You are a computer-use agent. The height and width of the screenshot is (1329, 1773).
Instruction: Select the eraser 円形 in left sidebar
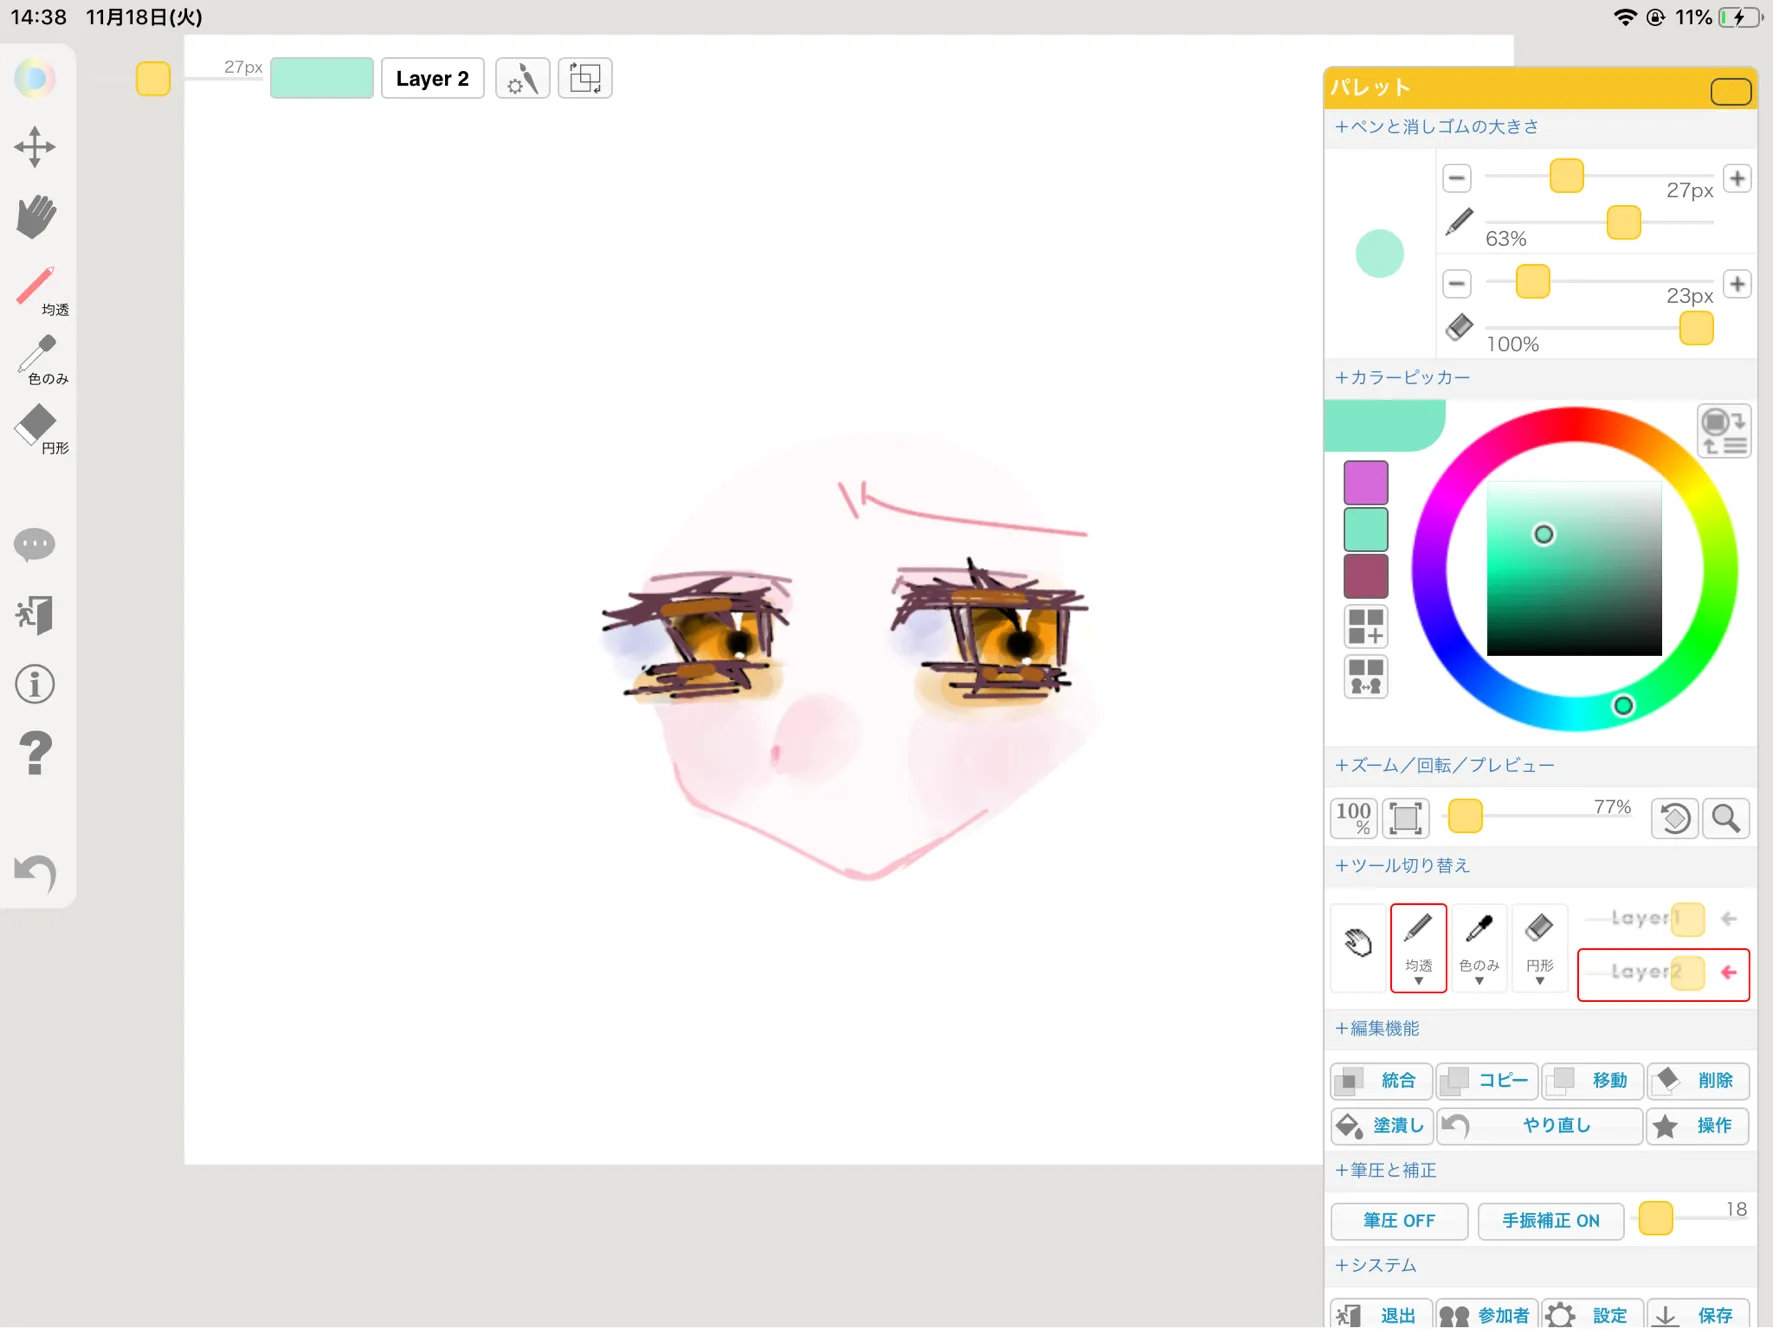[x=40, y=429]
